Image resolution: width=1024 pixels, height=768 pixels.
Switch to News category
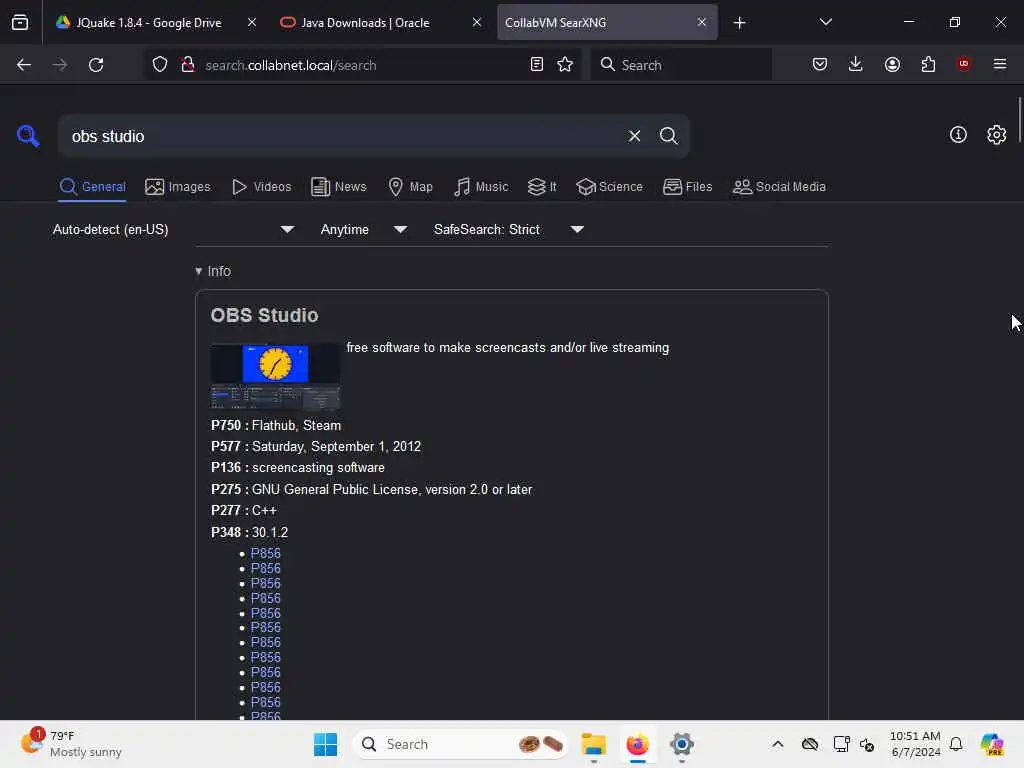[x=339, y=187]
